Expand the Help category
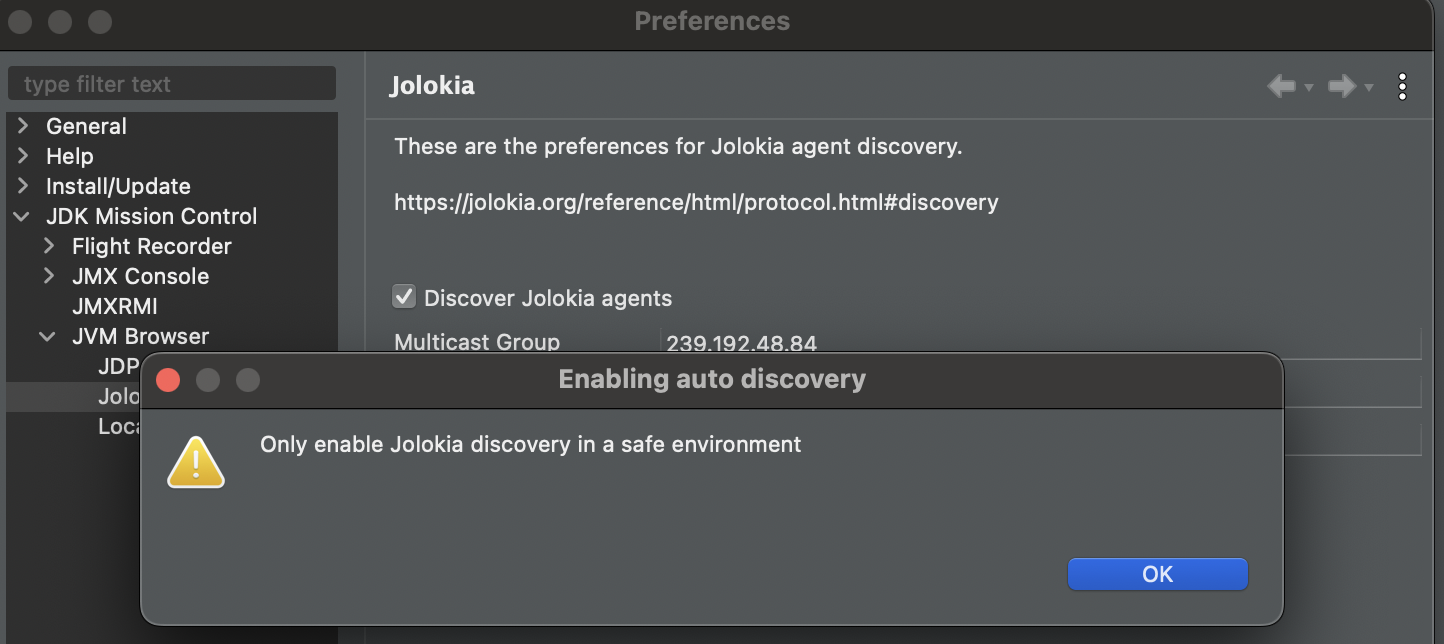This screenshot has height=644, width=1444. 23,156
